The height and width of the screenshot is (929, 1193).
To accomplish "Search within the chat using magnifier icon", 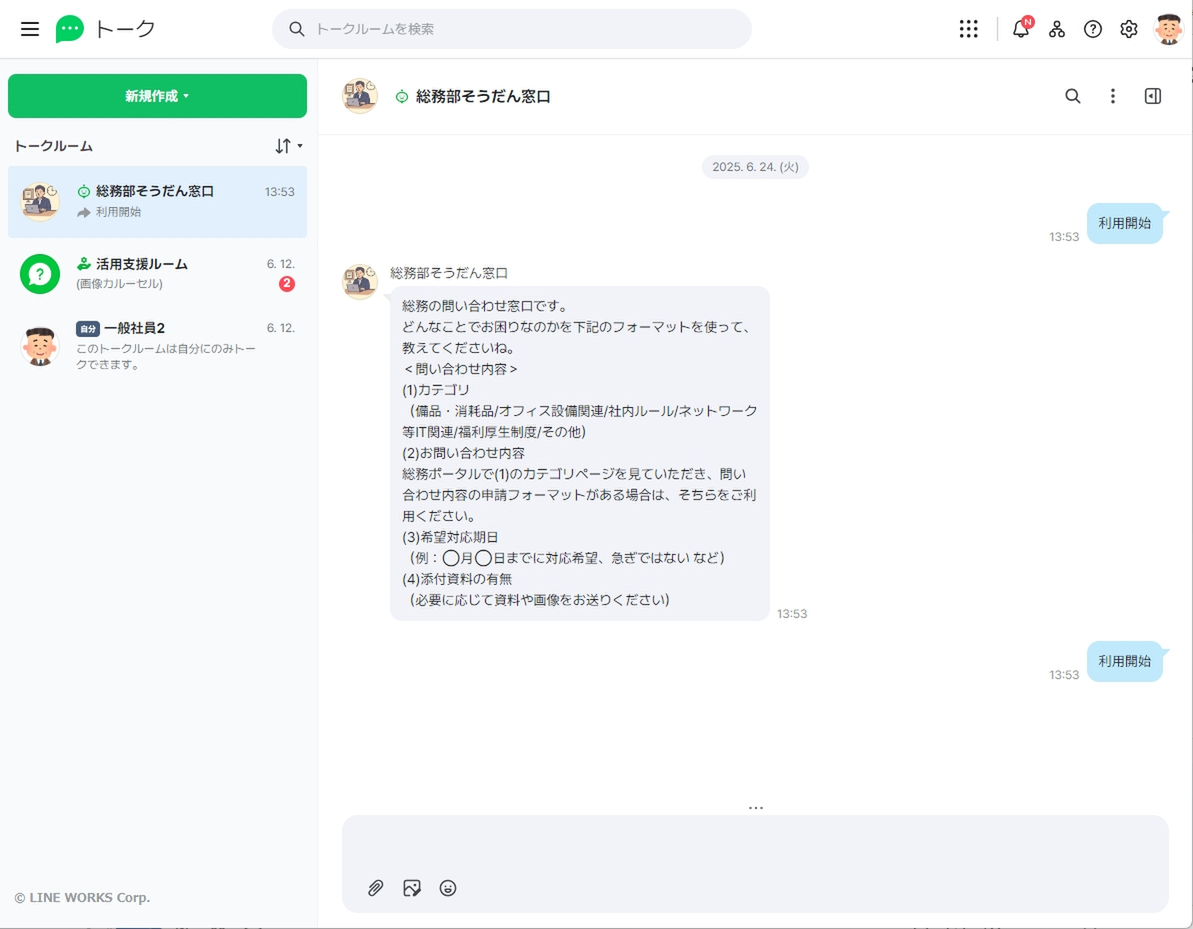I will [1072, 96].
